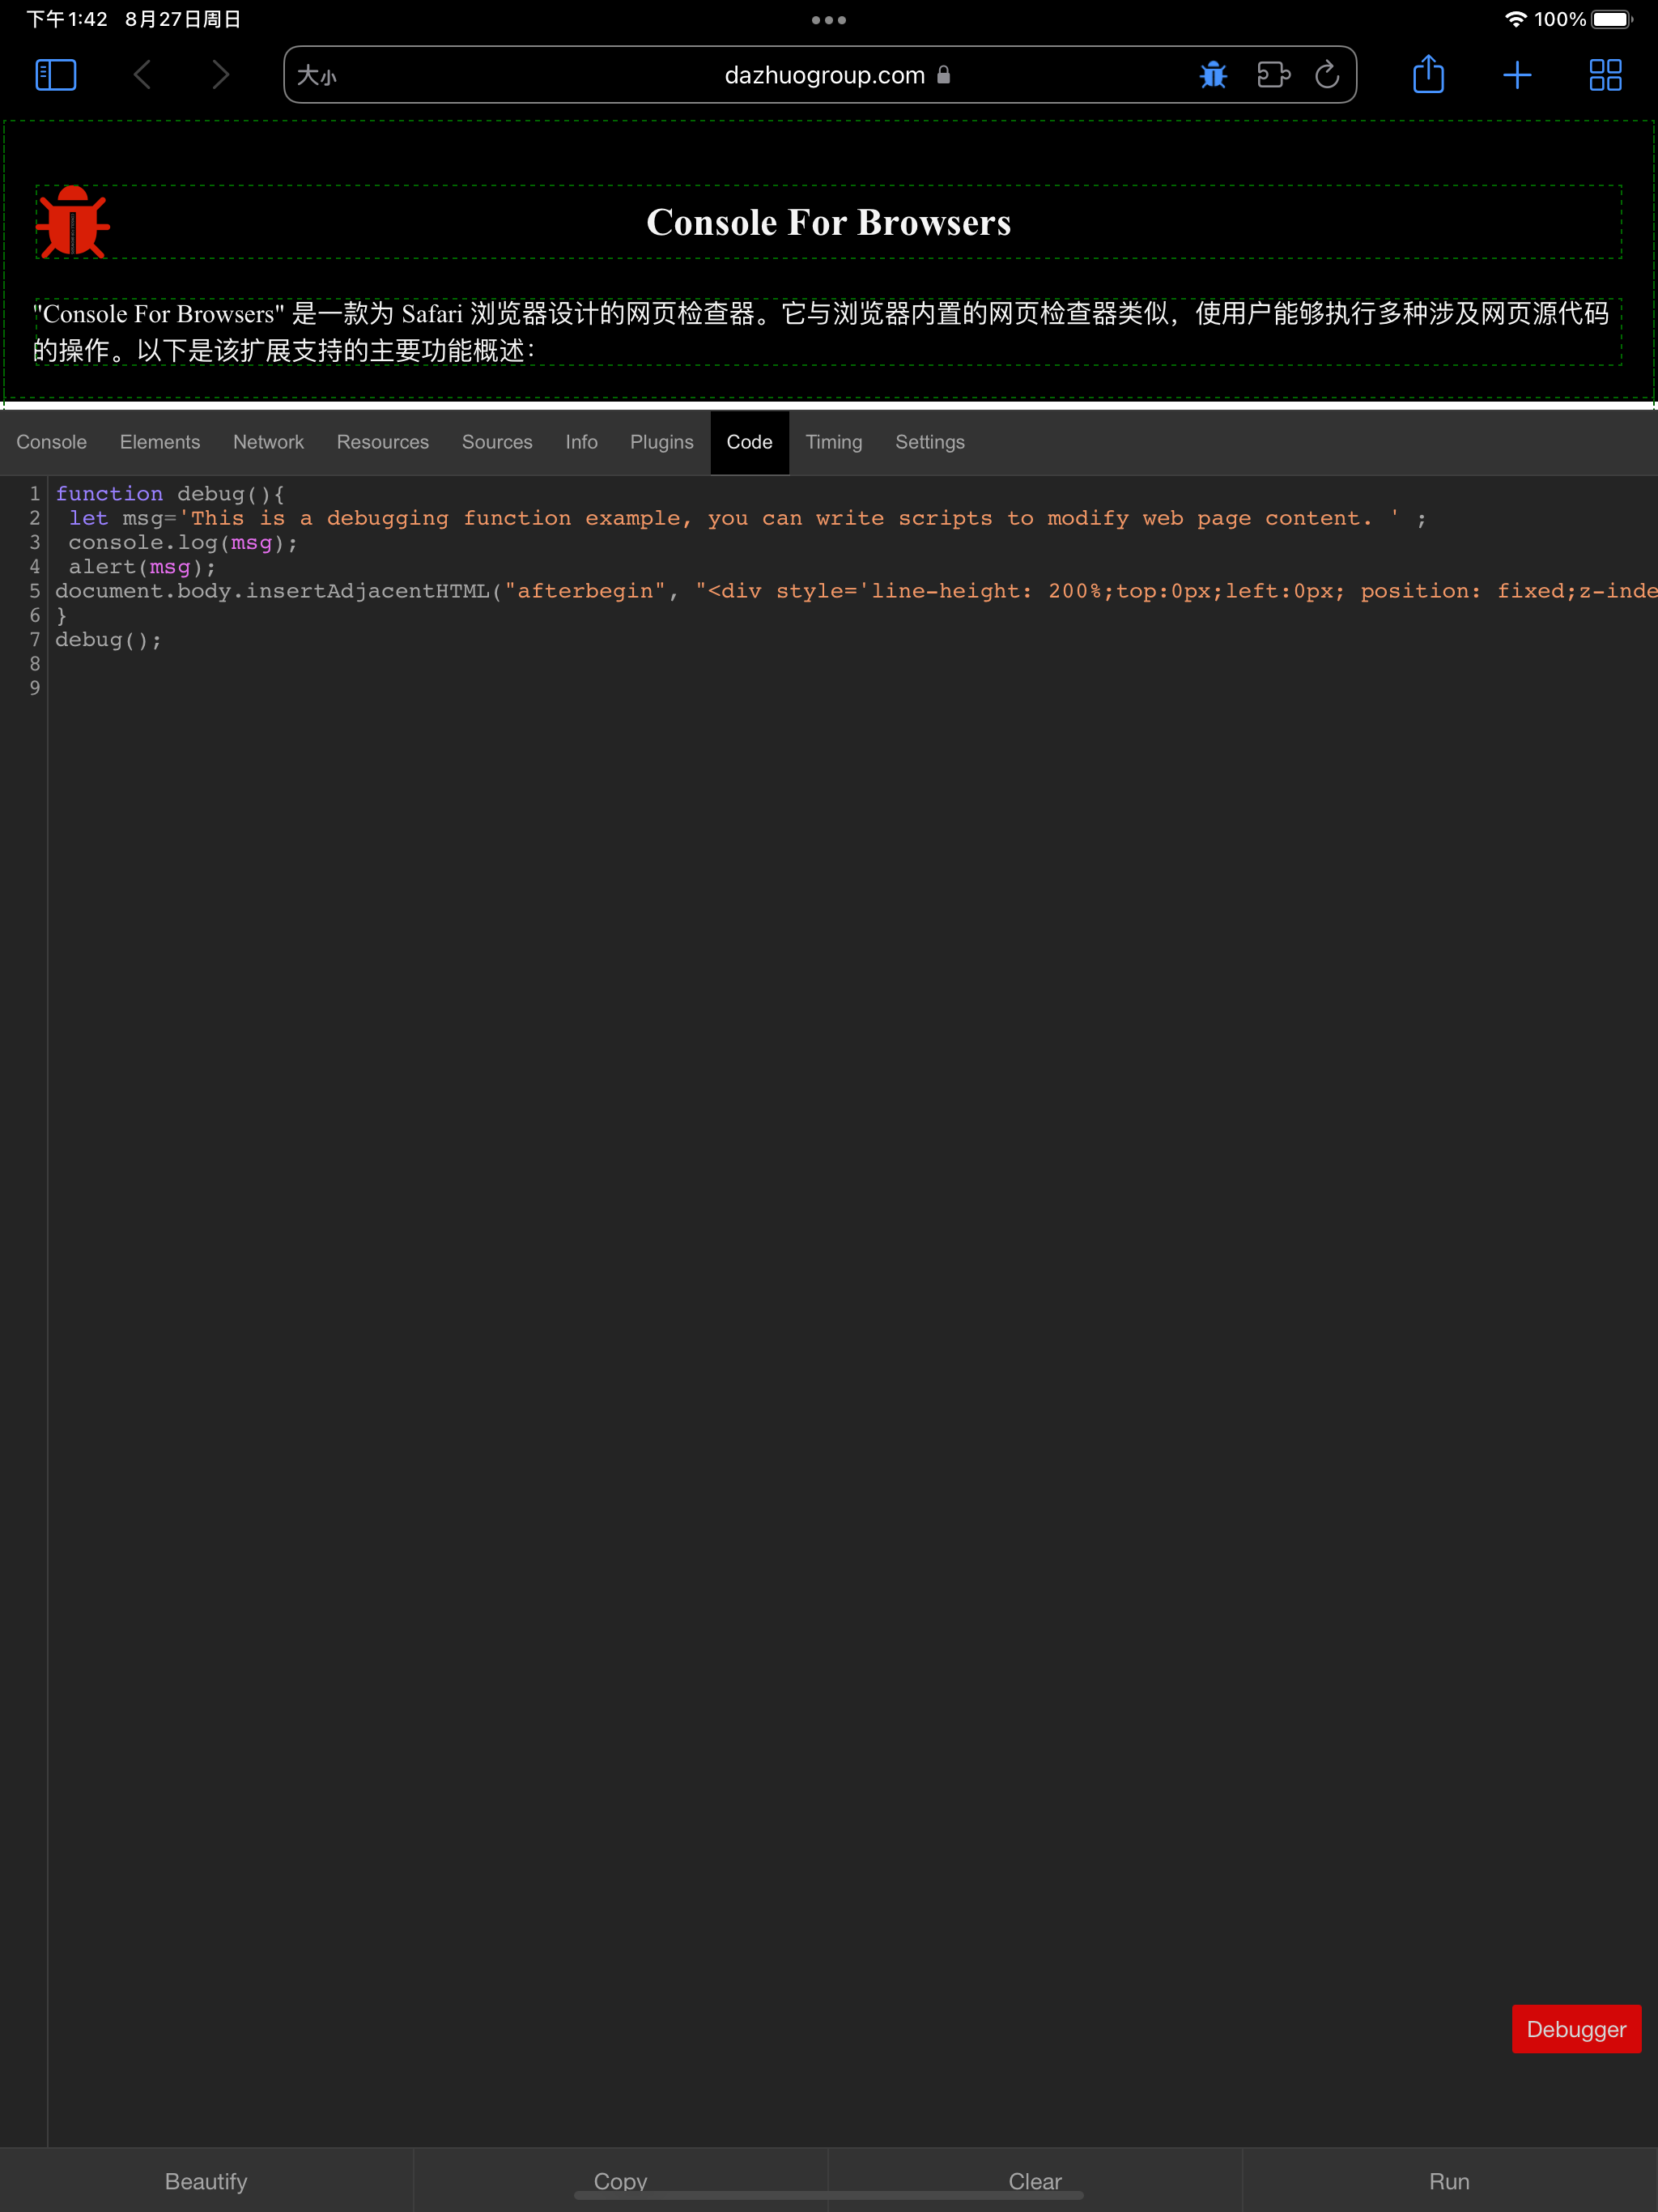
Task: Tap the clock time 下午 1:42
Action: coord(67,19)
